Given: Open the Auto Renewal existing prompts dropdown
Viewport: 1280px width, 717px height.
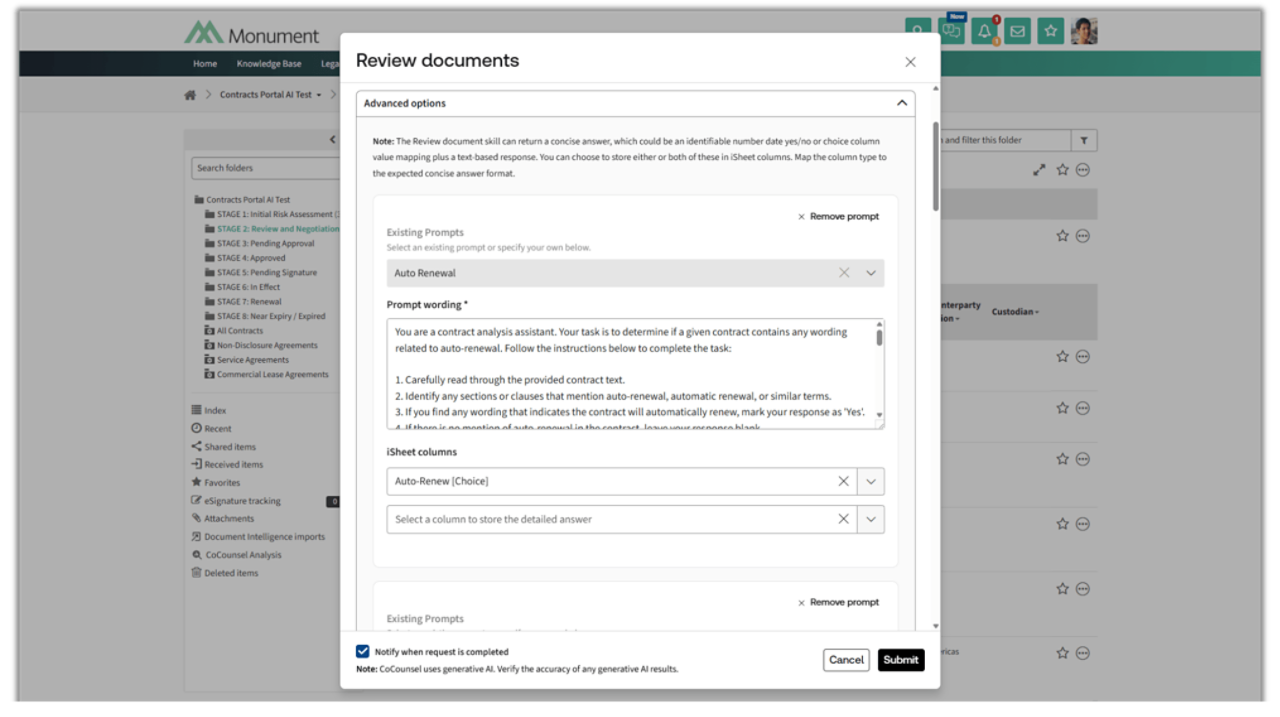Looking at the screenshot, I should pyautogui.click(x=871, y=273).
